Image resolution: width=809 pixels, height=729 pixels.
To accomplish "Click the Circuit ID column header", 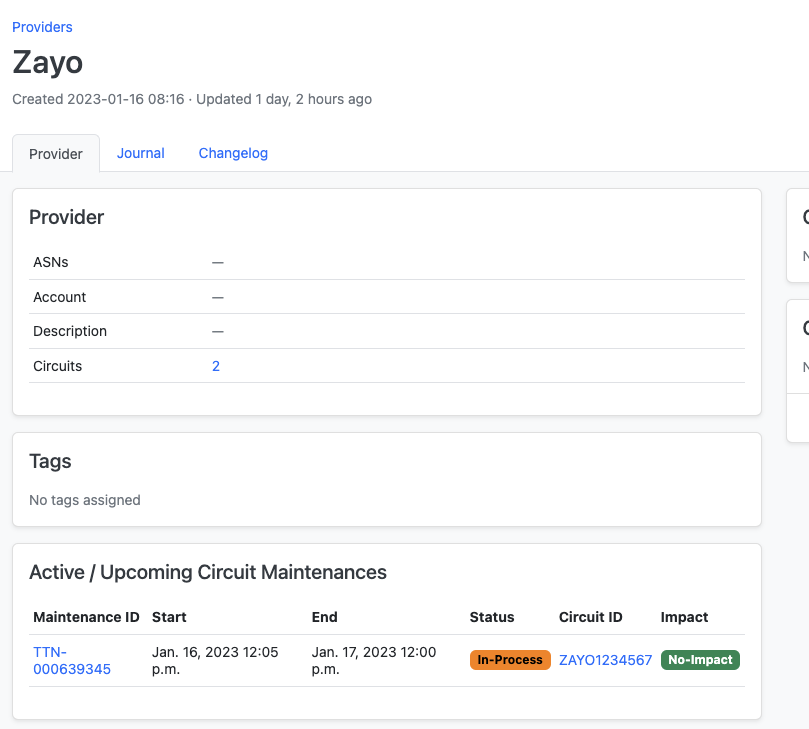I will [590, 617].
